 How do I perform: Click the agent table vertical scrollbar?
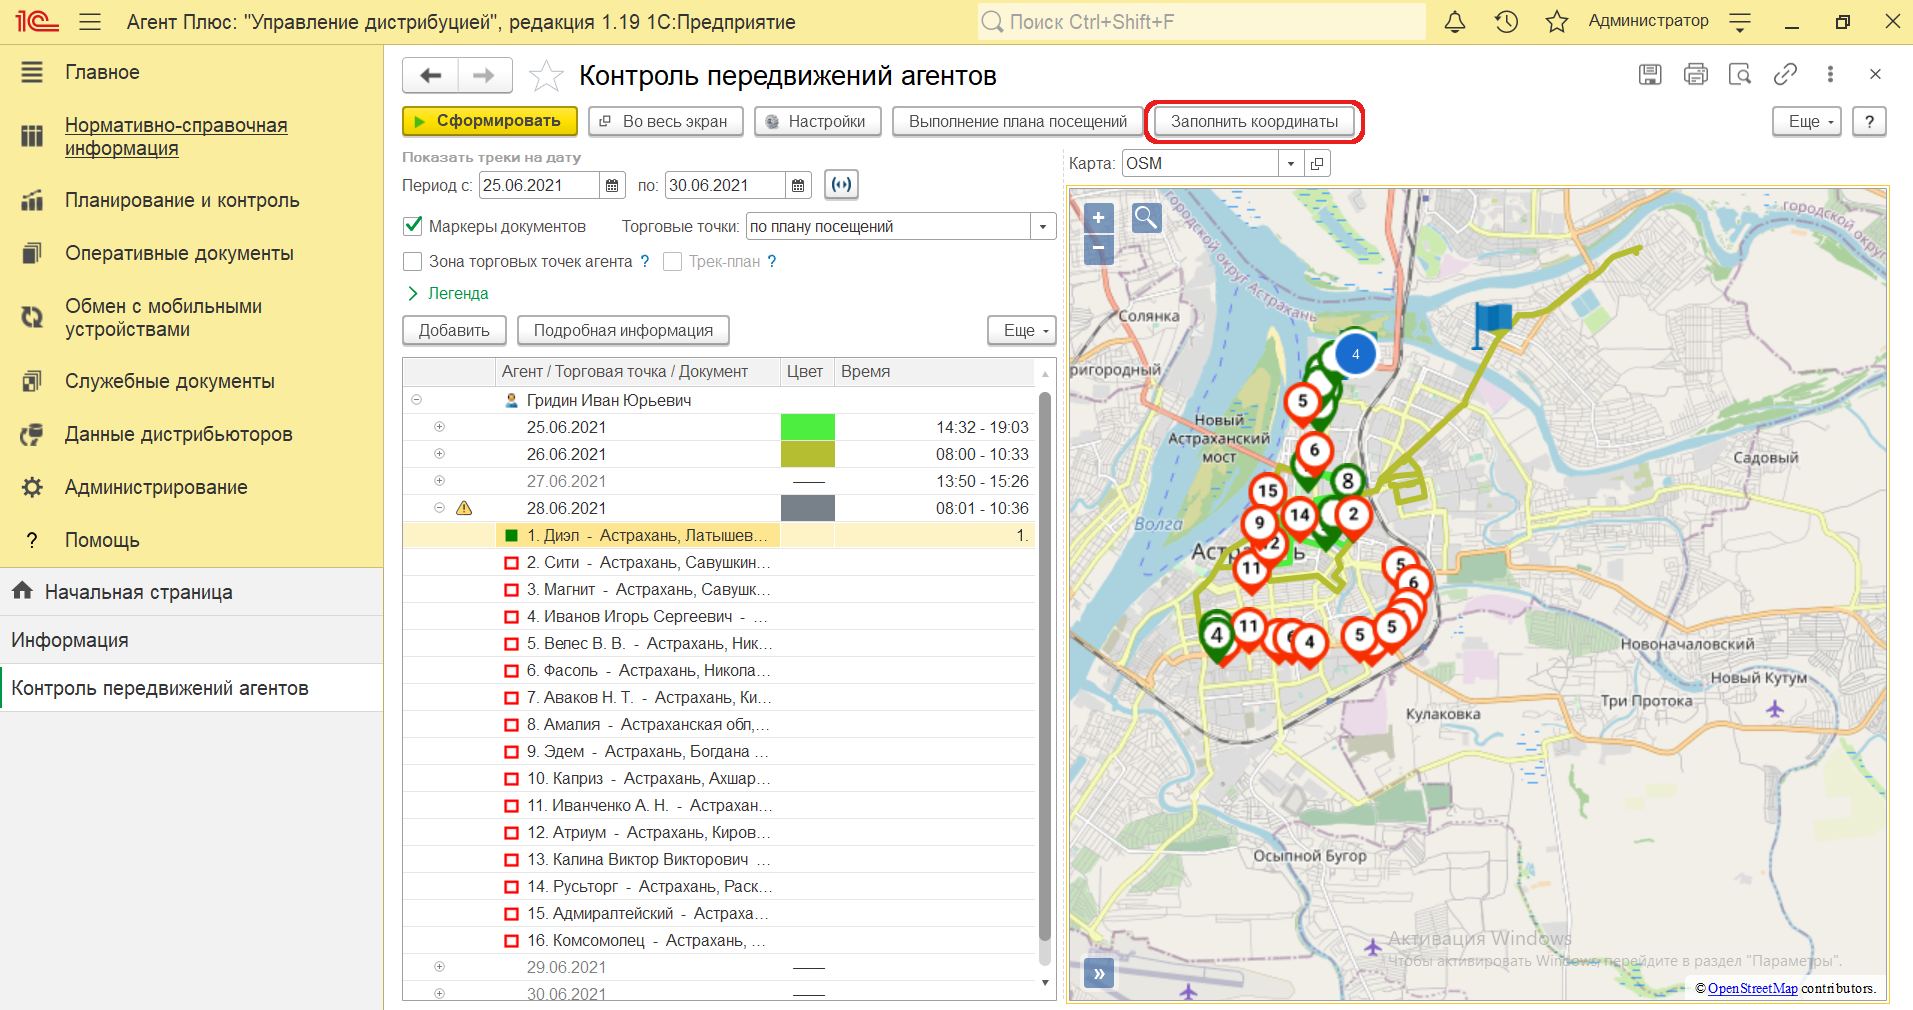pos(1045,667)
